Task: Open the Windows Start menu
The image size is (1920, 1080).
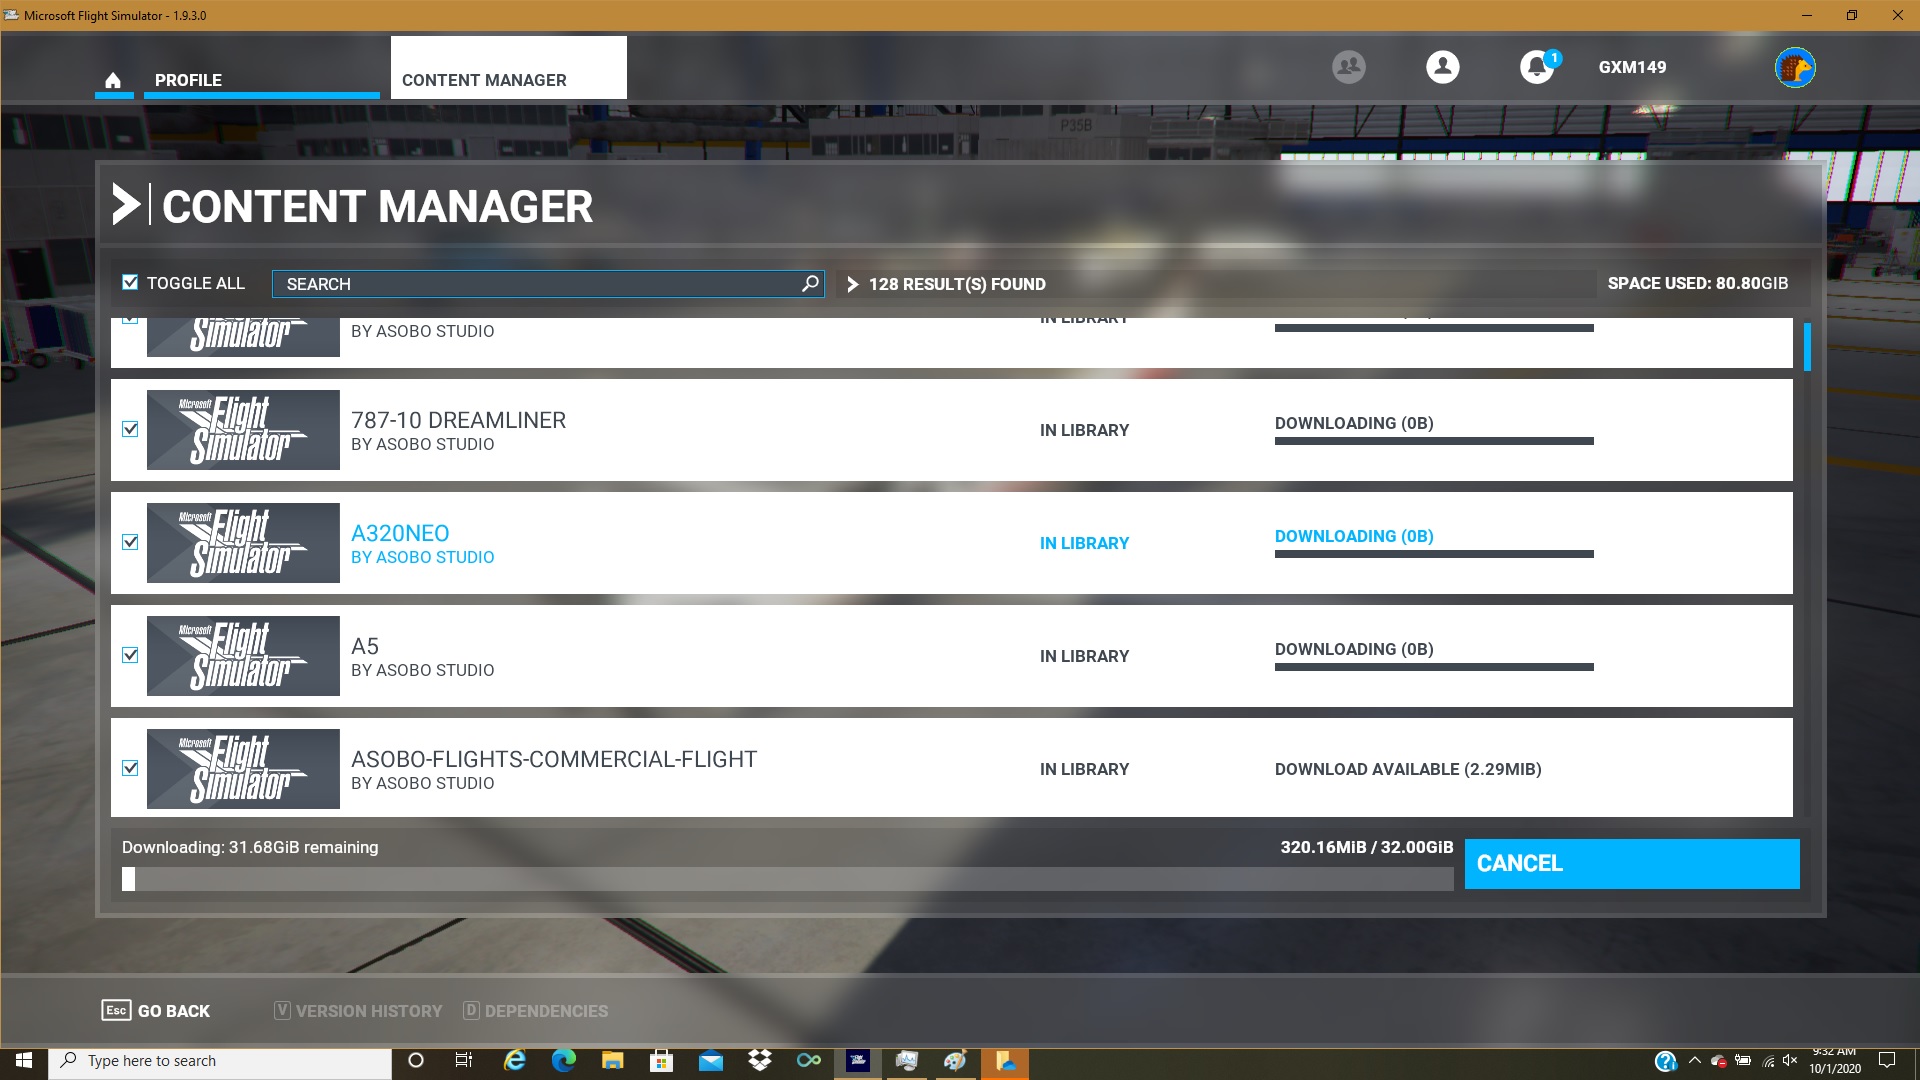Action: pyautogui.click(x=24, y=1061)
